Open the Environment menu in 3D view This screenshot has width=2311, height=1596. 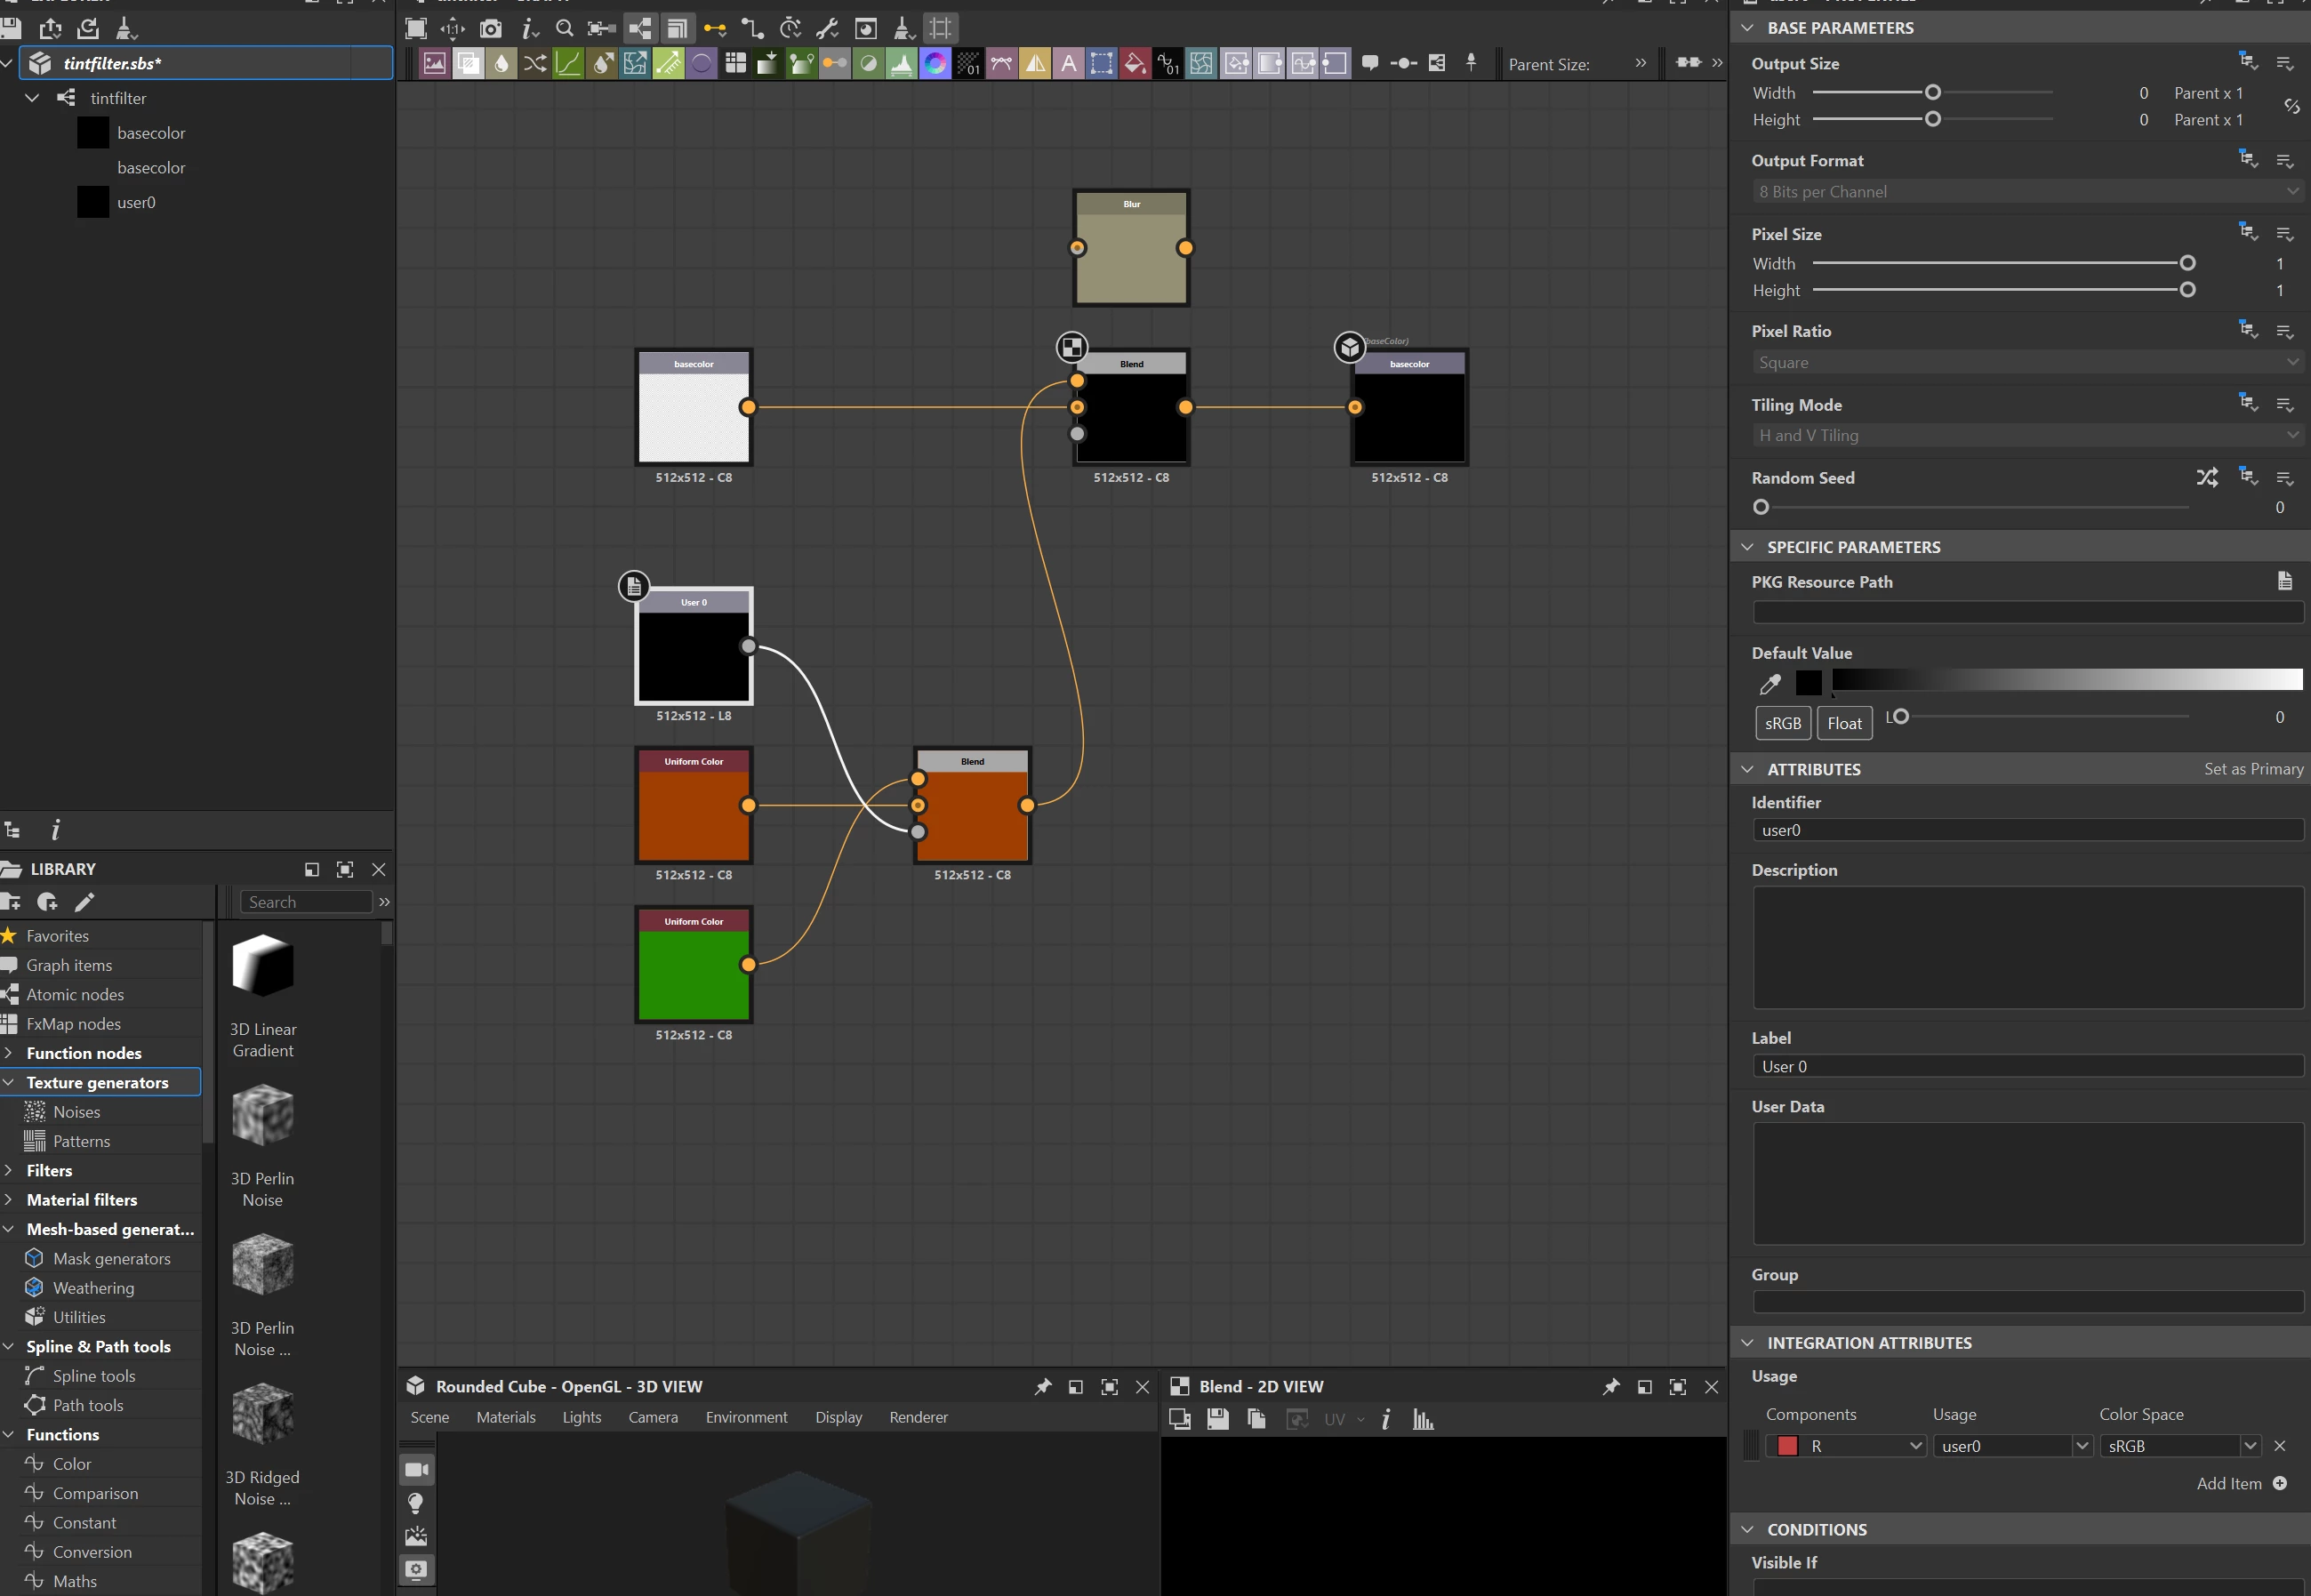(x=746, y=1417)
